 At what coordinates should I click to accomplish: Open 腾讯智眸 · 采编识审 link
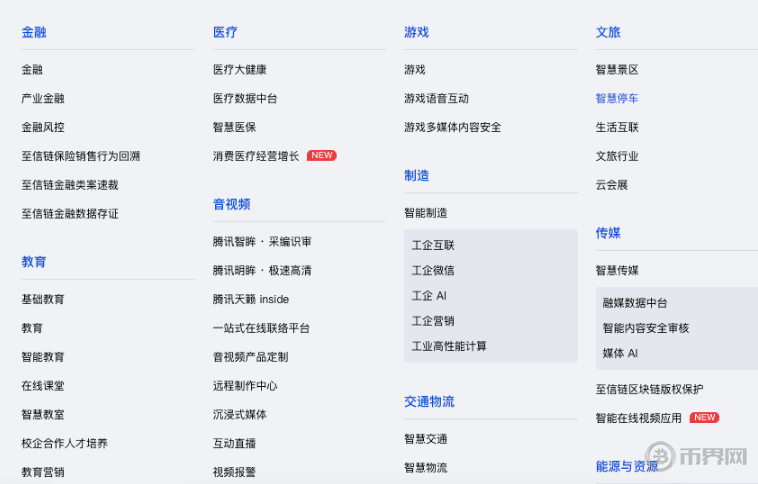coord(262,242)
